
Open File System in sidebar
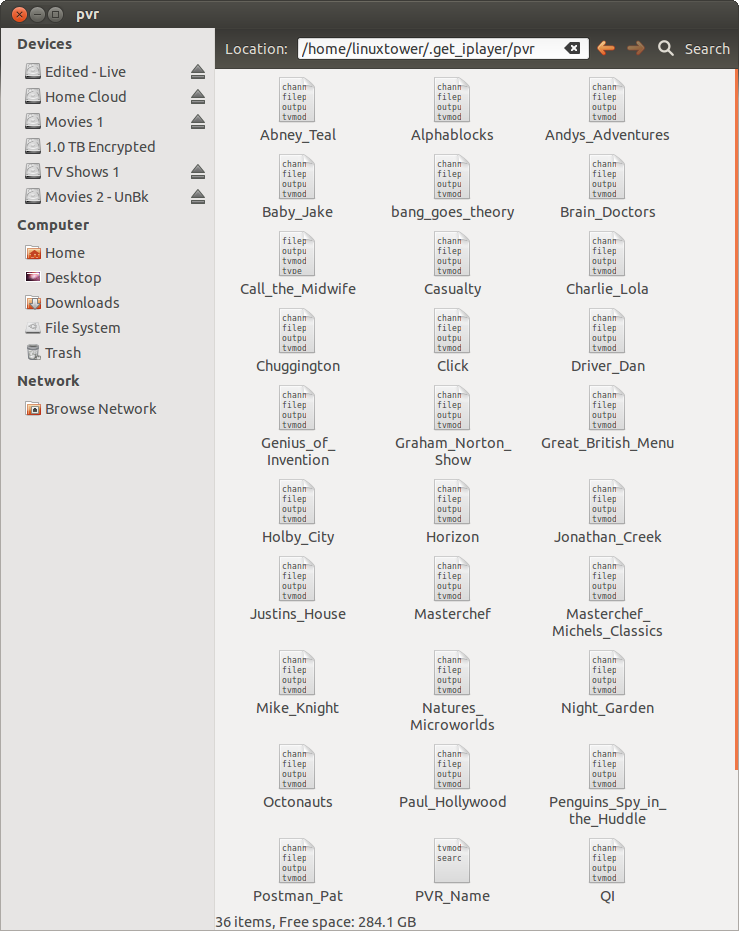(x=83, y=328)
